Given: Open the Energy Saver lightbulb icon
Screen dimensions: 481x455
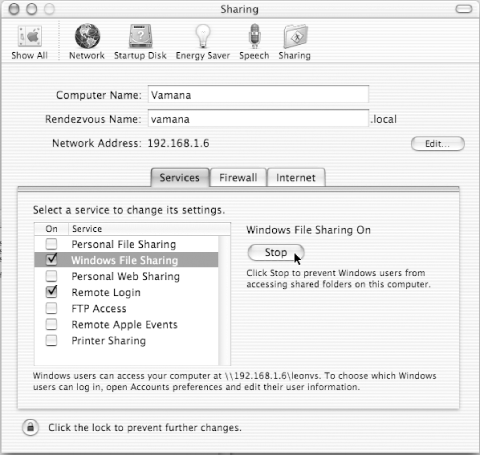Looking at the screenshot, I should (203, 36).
